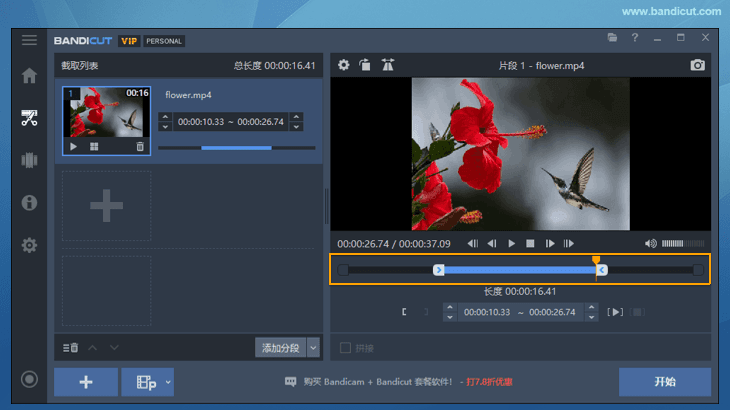Play the video in preview

(x=511, y=243)
